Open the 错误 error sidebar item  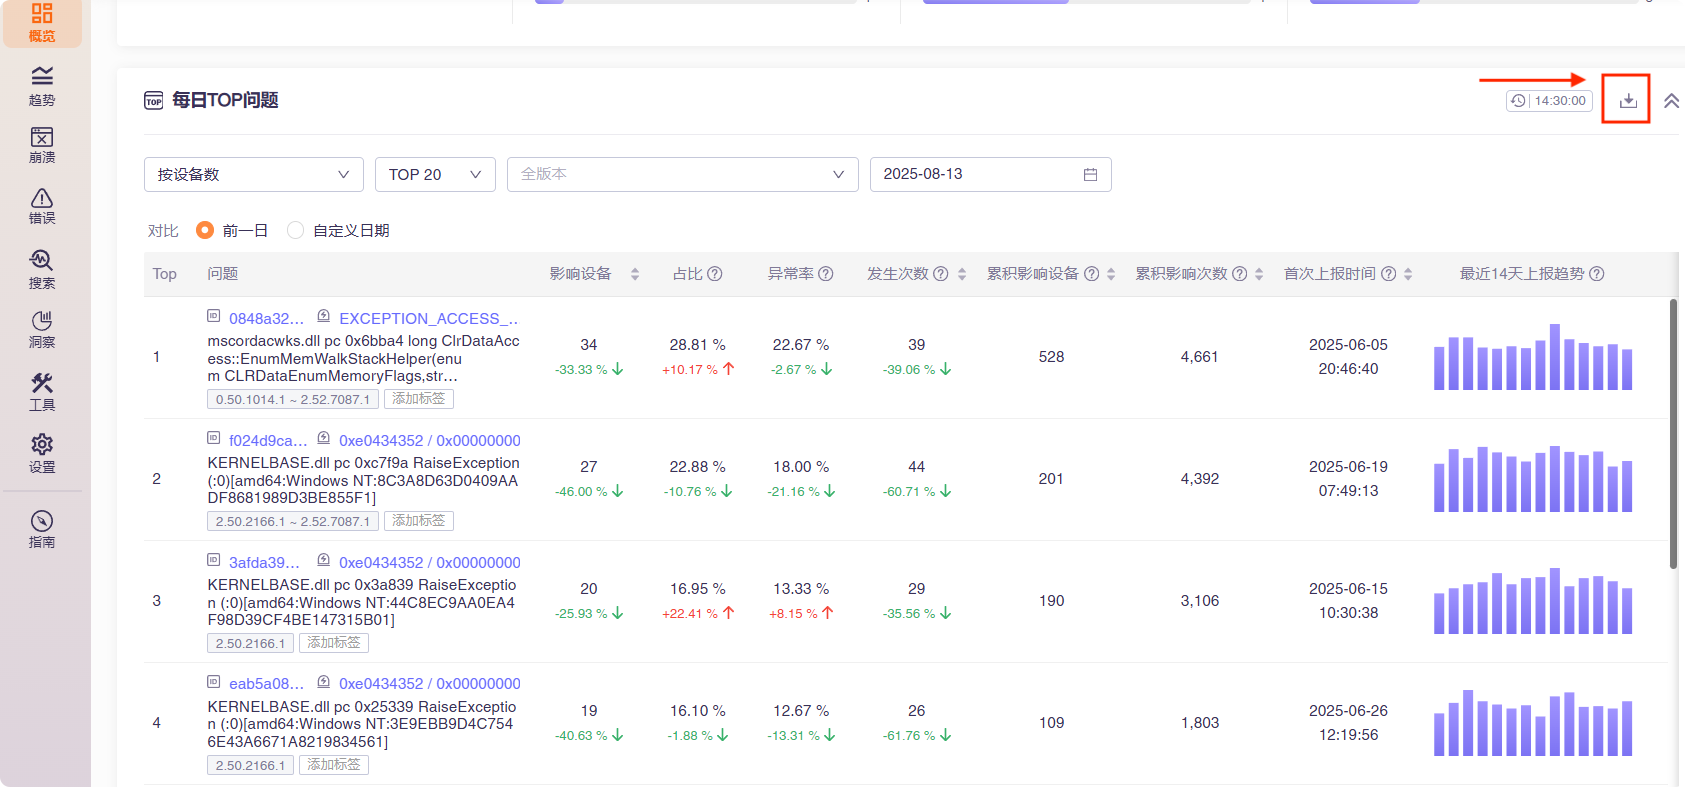(42, 206)
